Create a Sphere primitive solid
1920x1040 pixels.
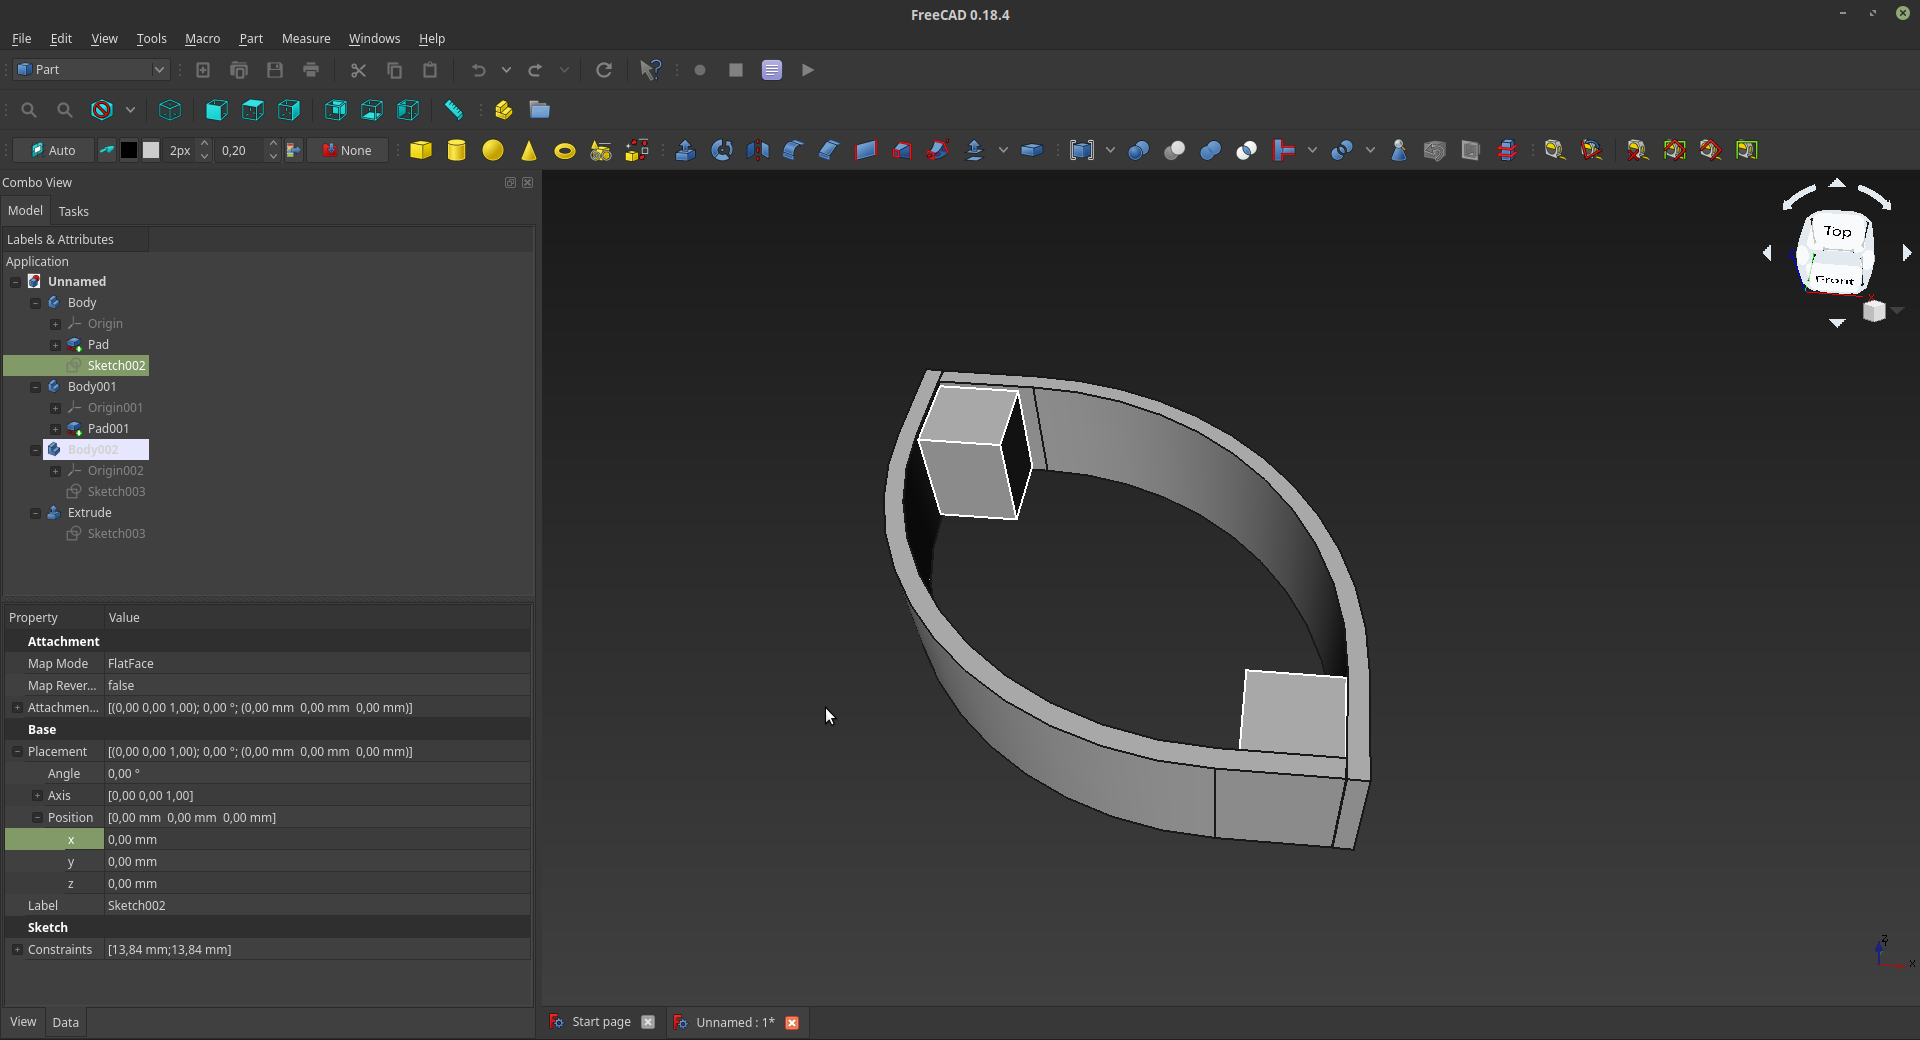click(x=493, y=150)
